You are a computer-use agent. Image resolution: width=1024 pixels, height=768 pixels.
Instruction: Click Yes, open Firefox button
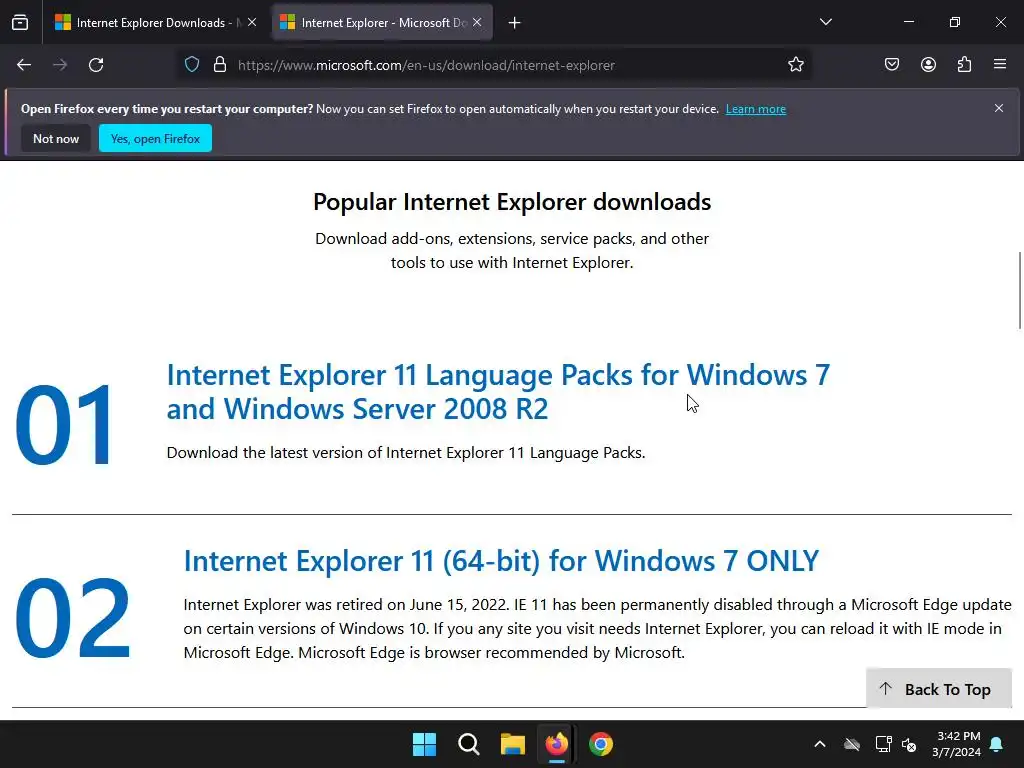point(155,138)
